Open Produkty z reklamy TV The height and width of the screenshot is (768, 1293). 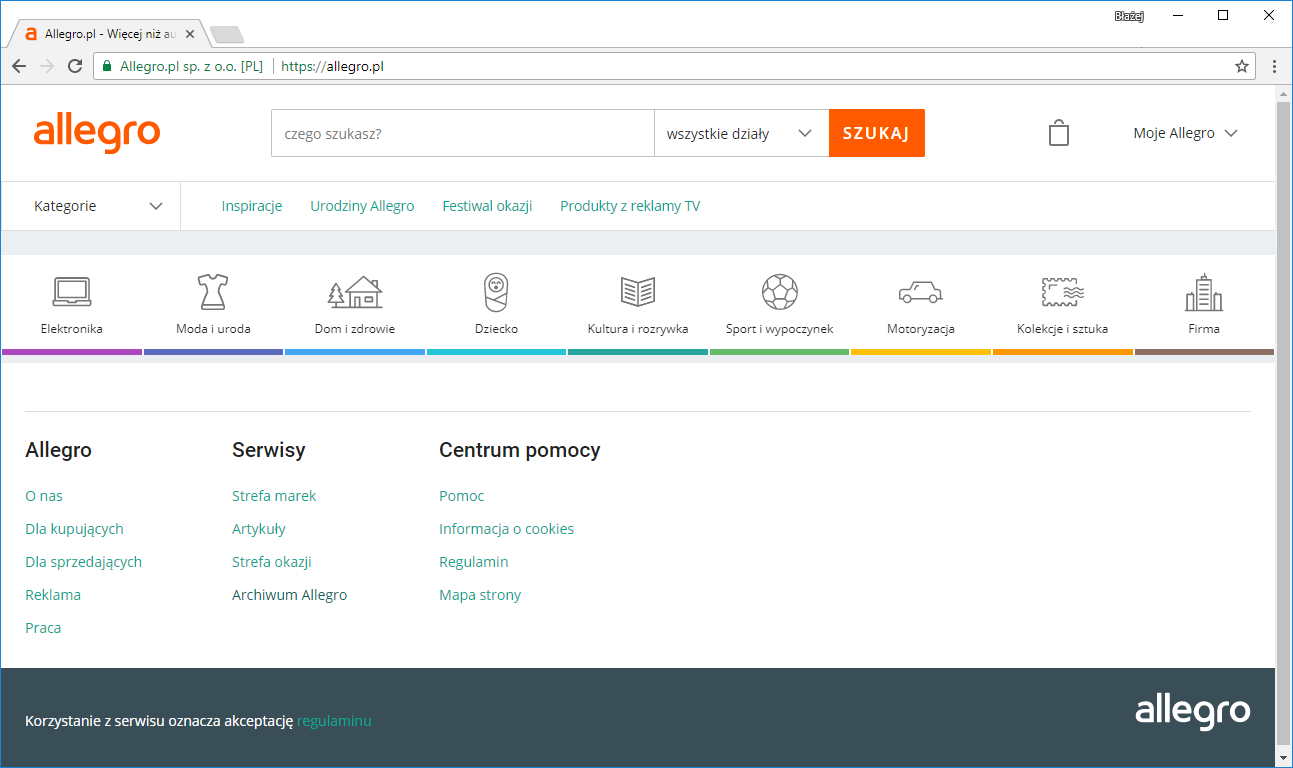(x=630, y=206)
